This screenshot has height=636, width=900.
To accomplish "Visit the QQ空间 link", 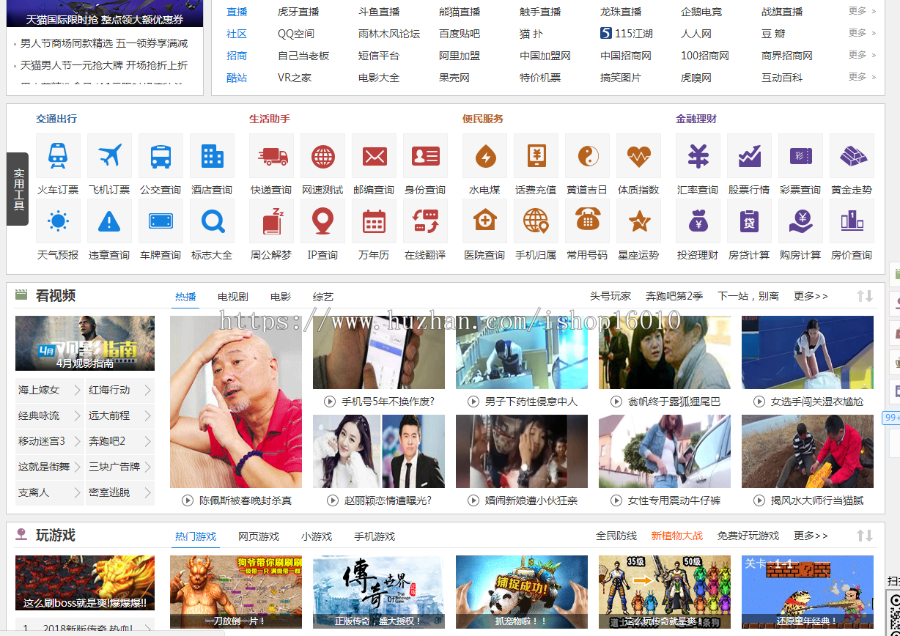I will [x=296, y=33].
